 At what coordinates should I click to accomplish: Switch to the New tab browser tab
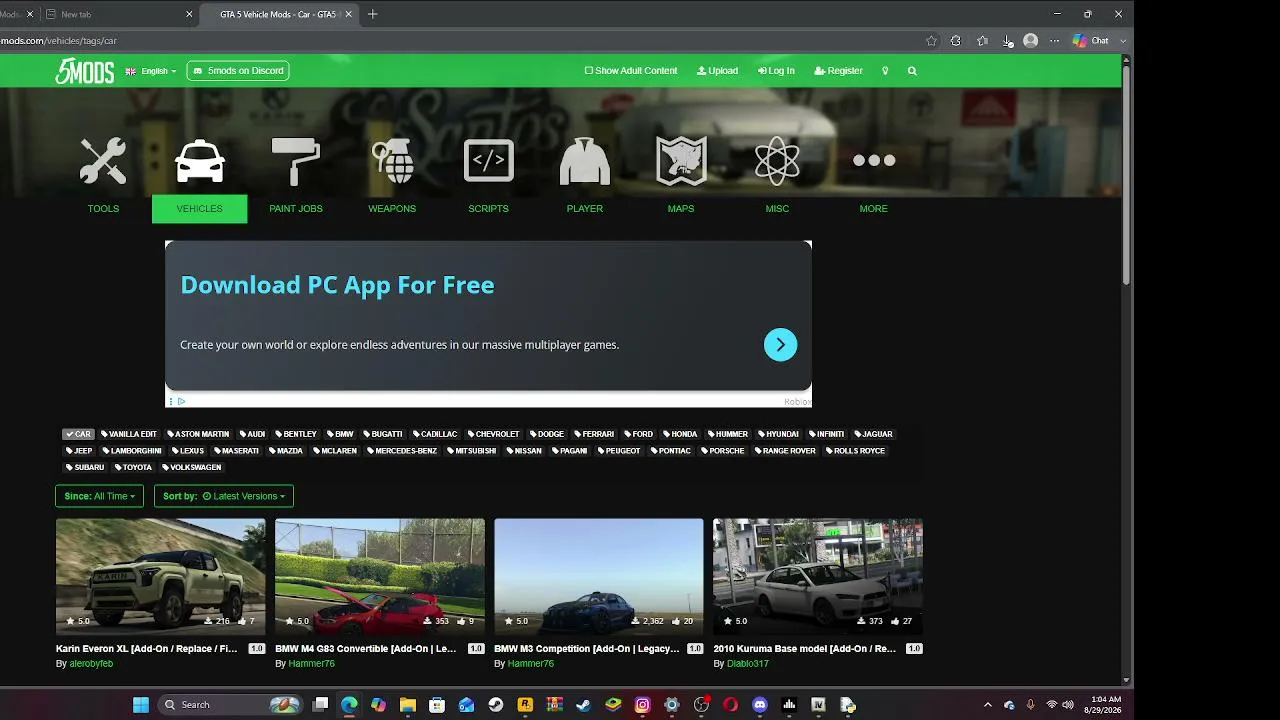click(x=119, y=14)
